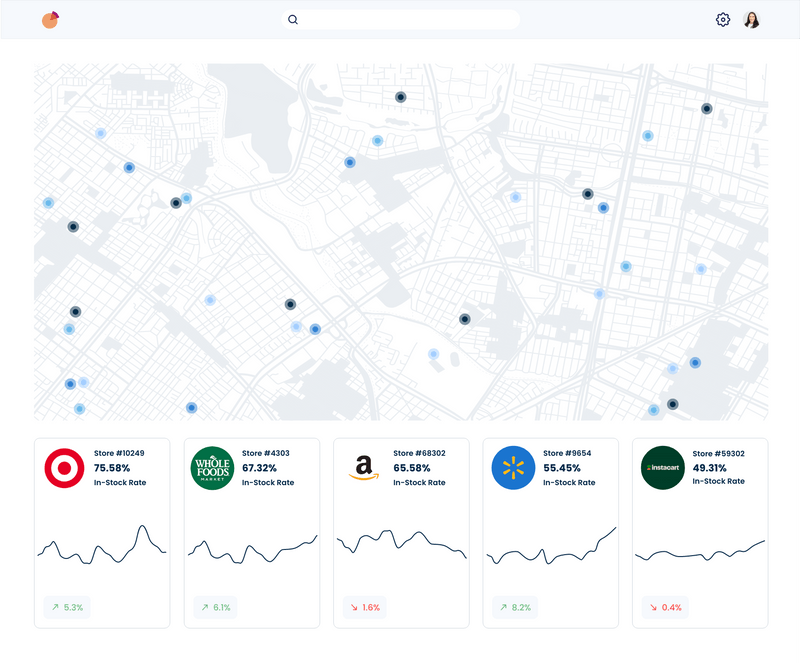Click inside the search input field
Image resolution: width=800 pixels, height=663 pixels.
coord(400,19)
